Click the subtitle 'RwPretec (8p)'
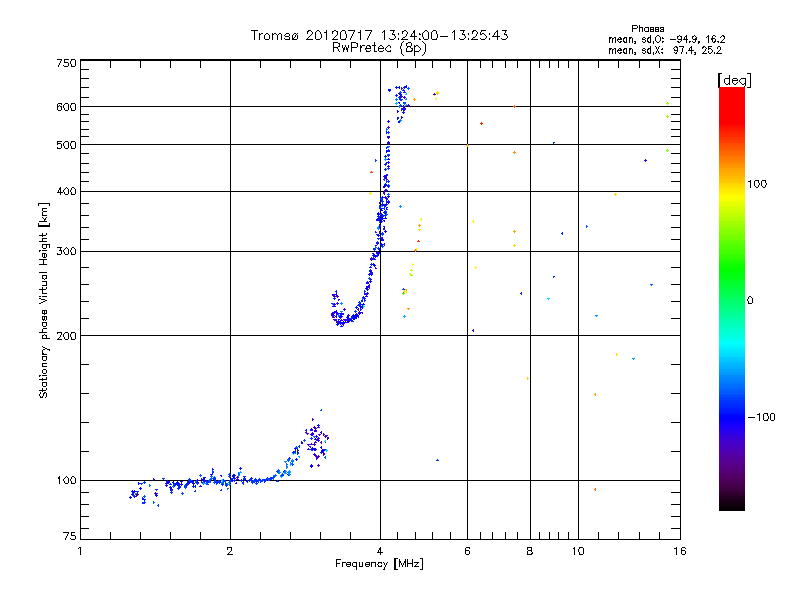800x600 pixels. tap(379, 48)
